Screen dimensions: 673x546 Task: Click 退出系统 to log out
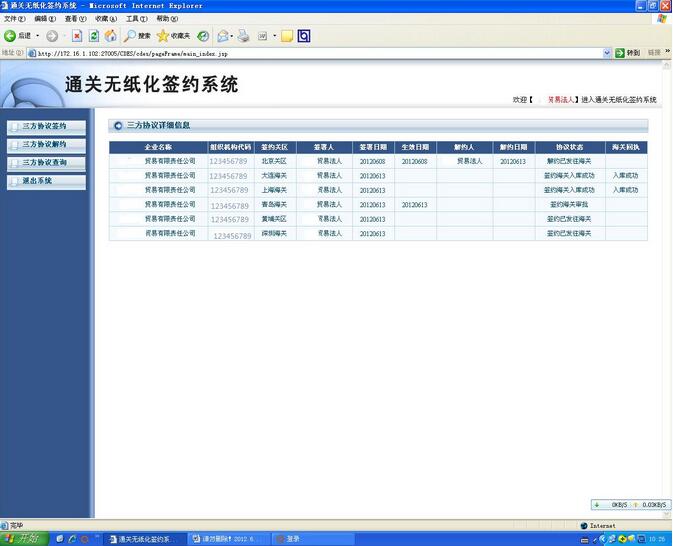coord(46,181)
